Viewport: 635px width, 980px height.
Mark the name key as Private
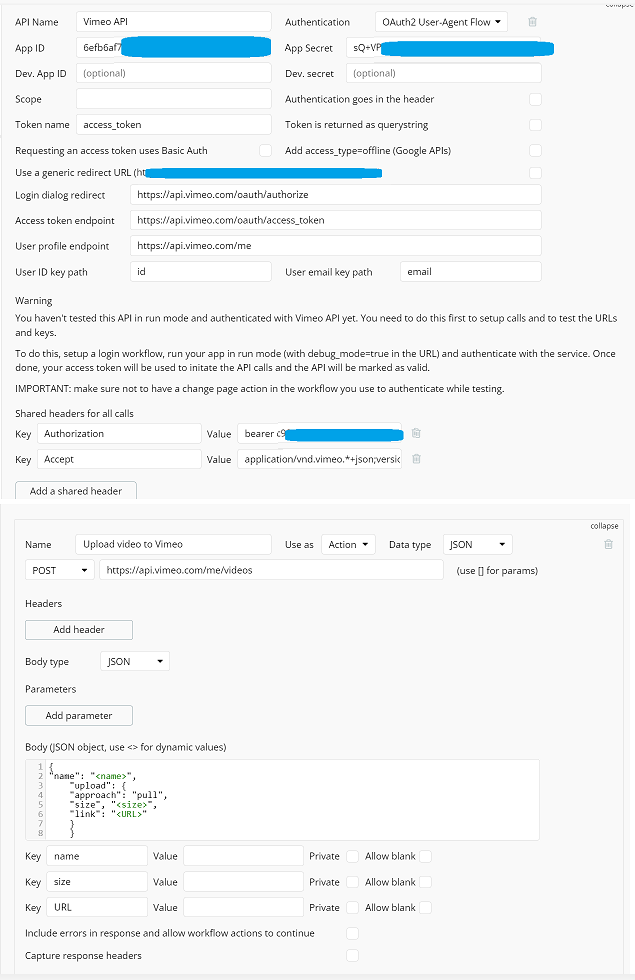pos(352,856)
